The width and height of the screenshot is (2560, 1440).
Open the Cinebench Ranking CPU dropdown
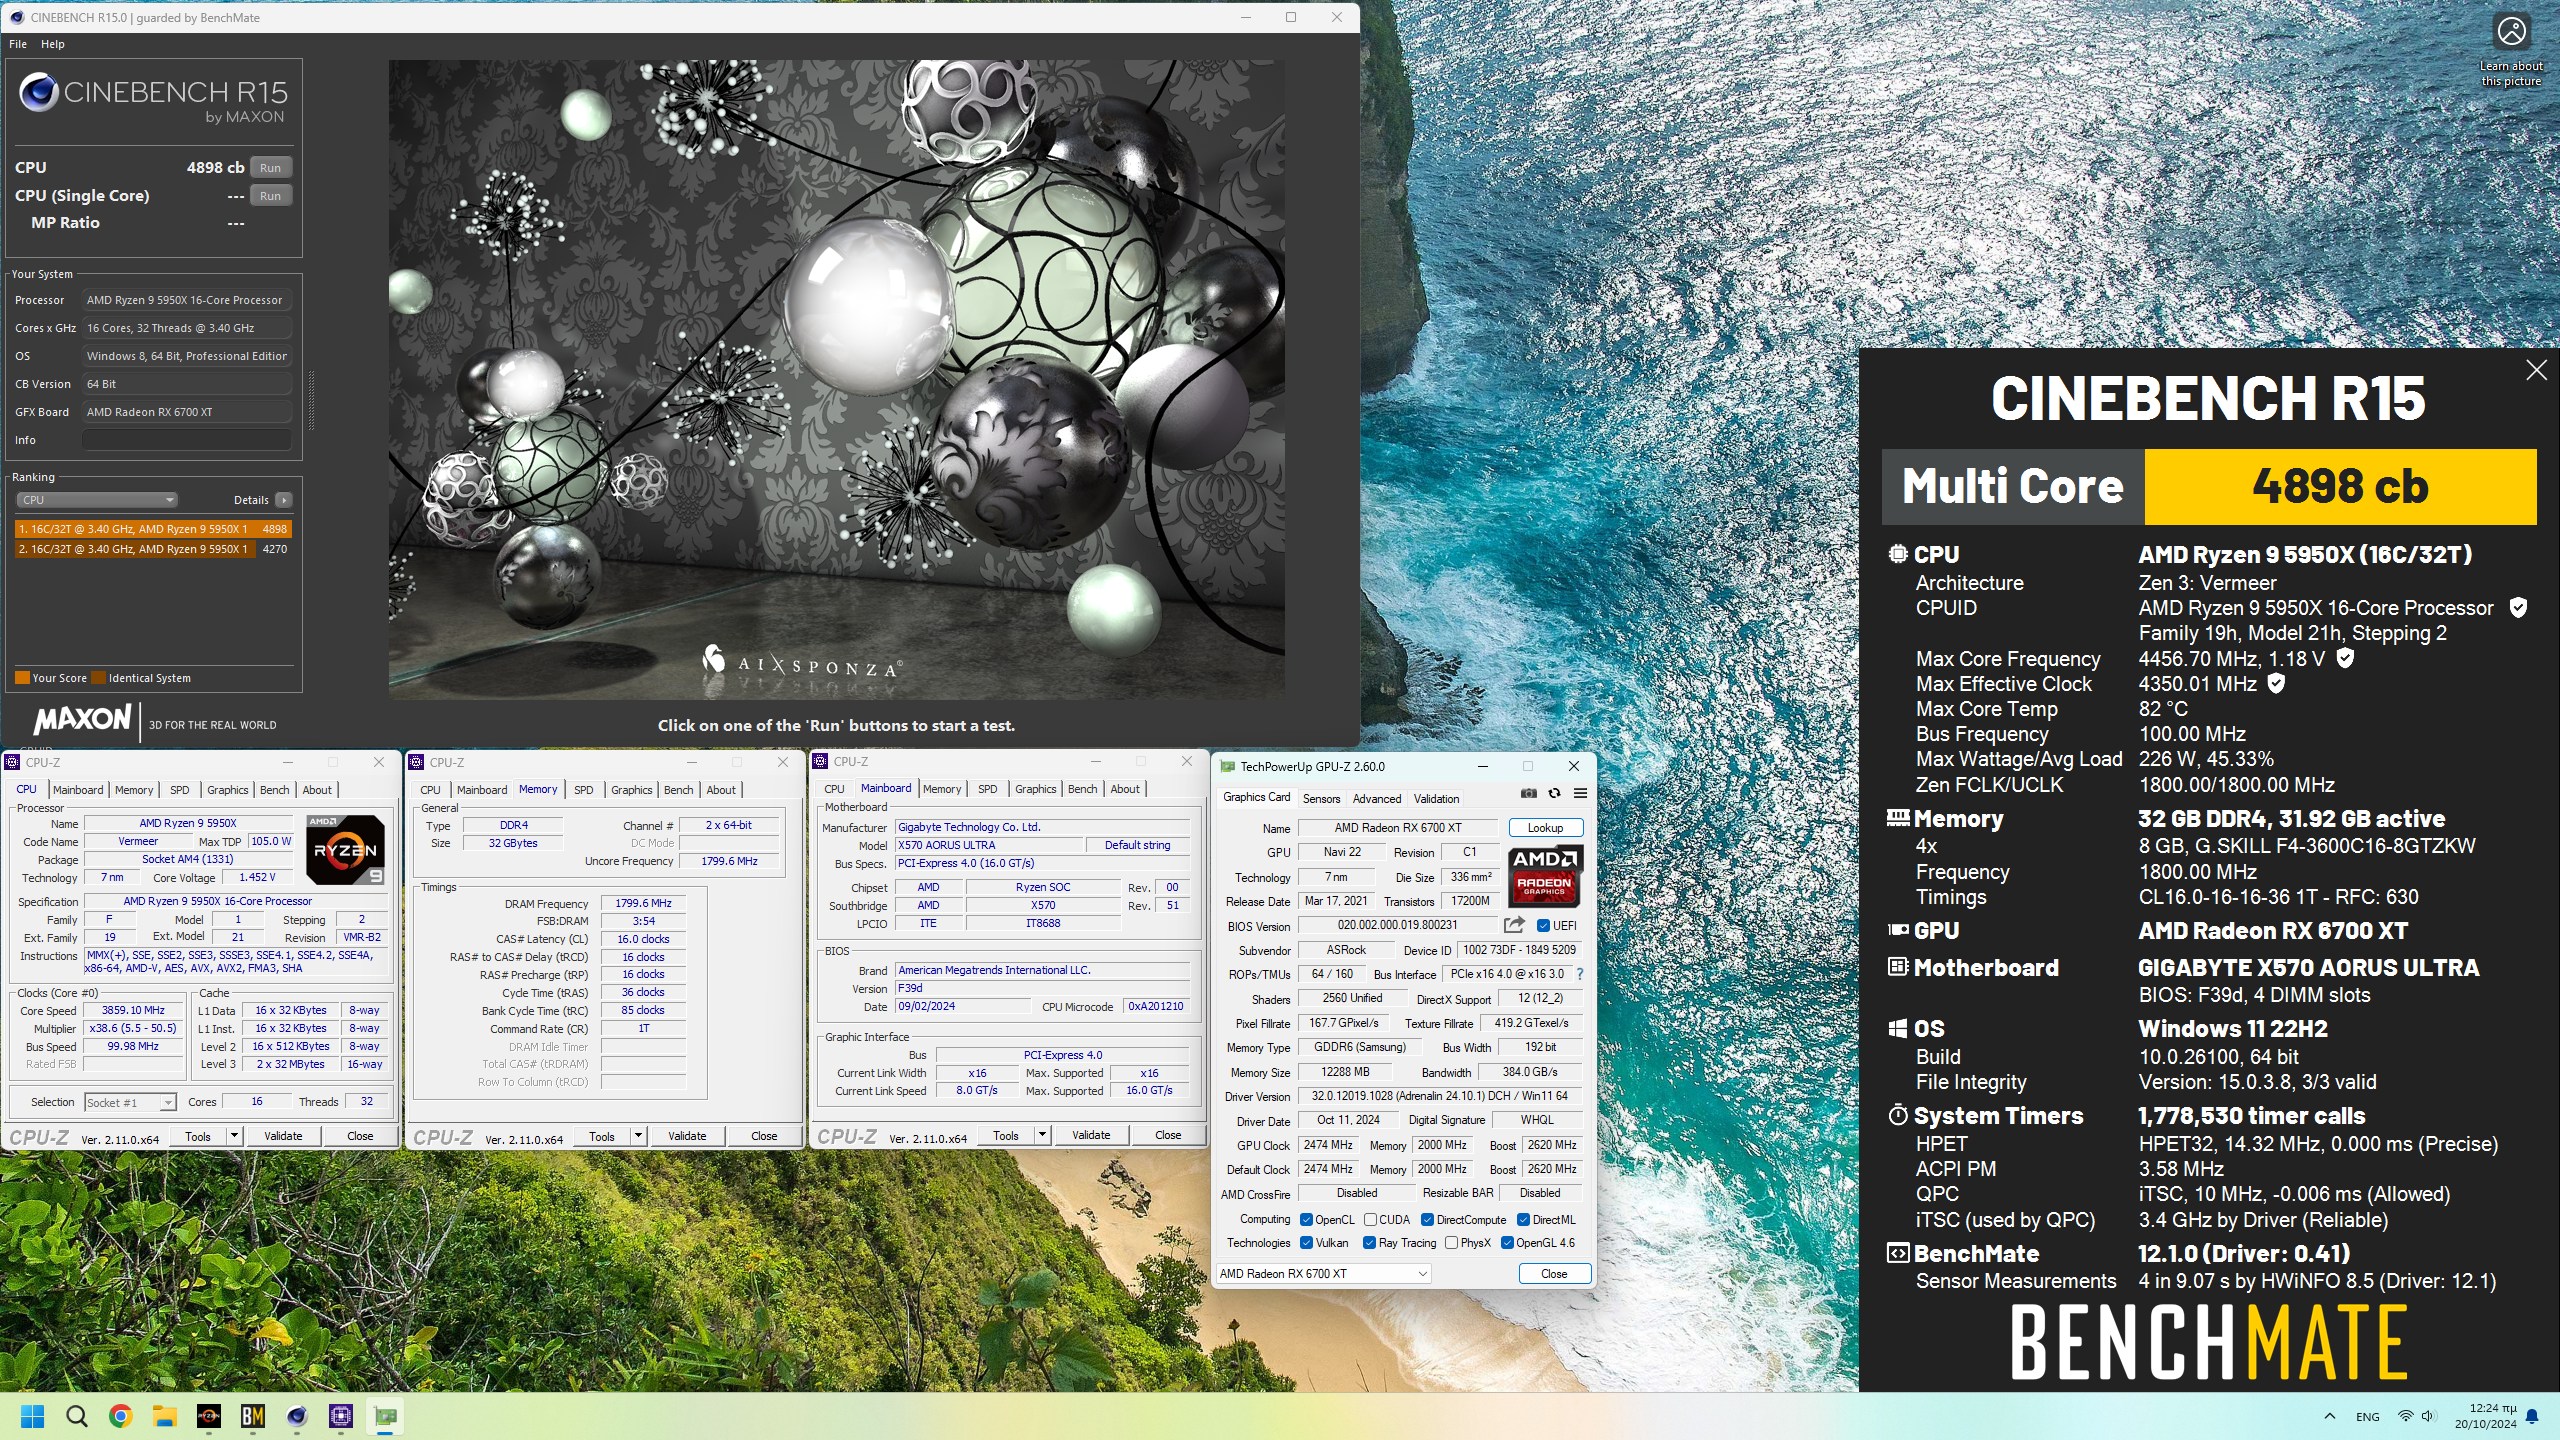point(97,500)
